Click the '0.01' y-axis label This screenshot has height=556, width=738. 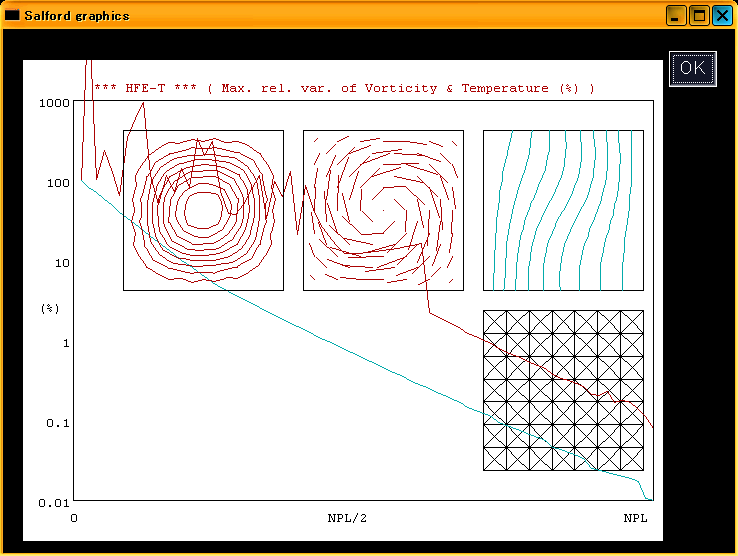[x=54, y=503]
